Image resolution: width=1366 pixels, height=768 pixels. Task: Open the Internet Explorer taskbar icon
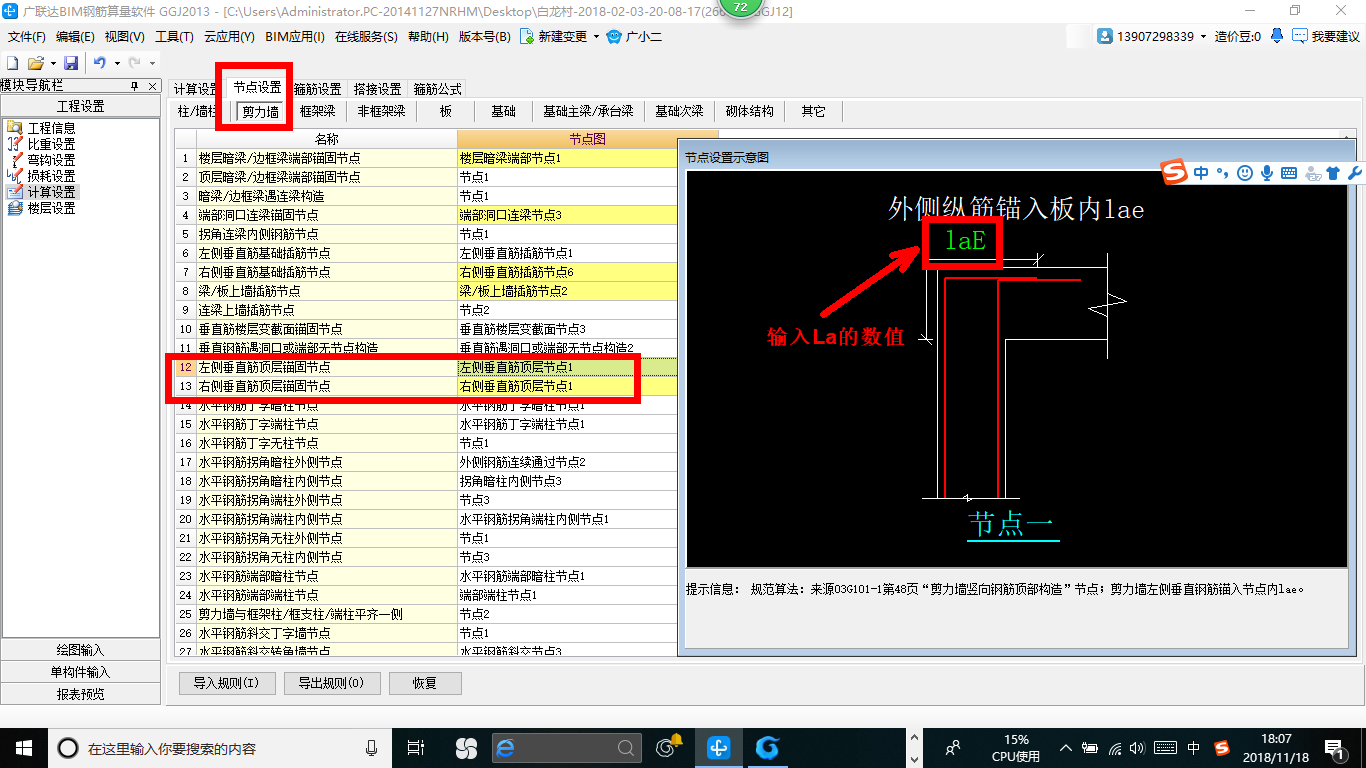coord(505,747)
